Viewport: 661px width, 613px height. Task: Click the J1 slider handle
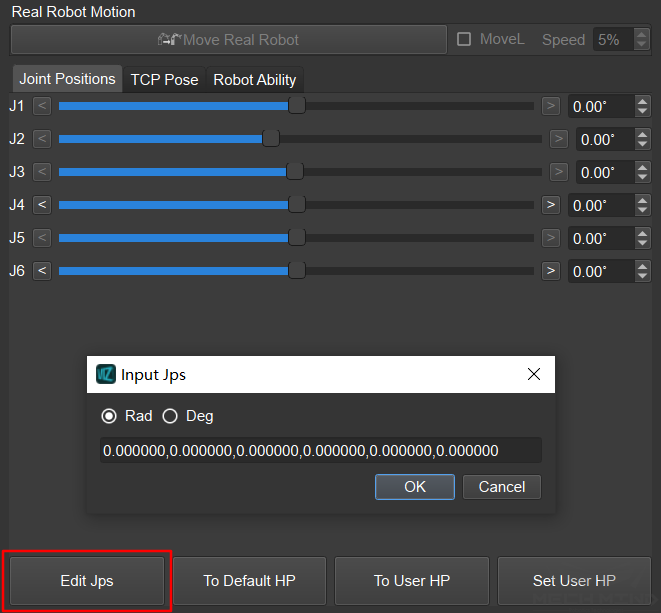(297, 106)
